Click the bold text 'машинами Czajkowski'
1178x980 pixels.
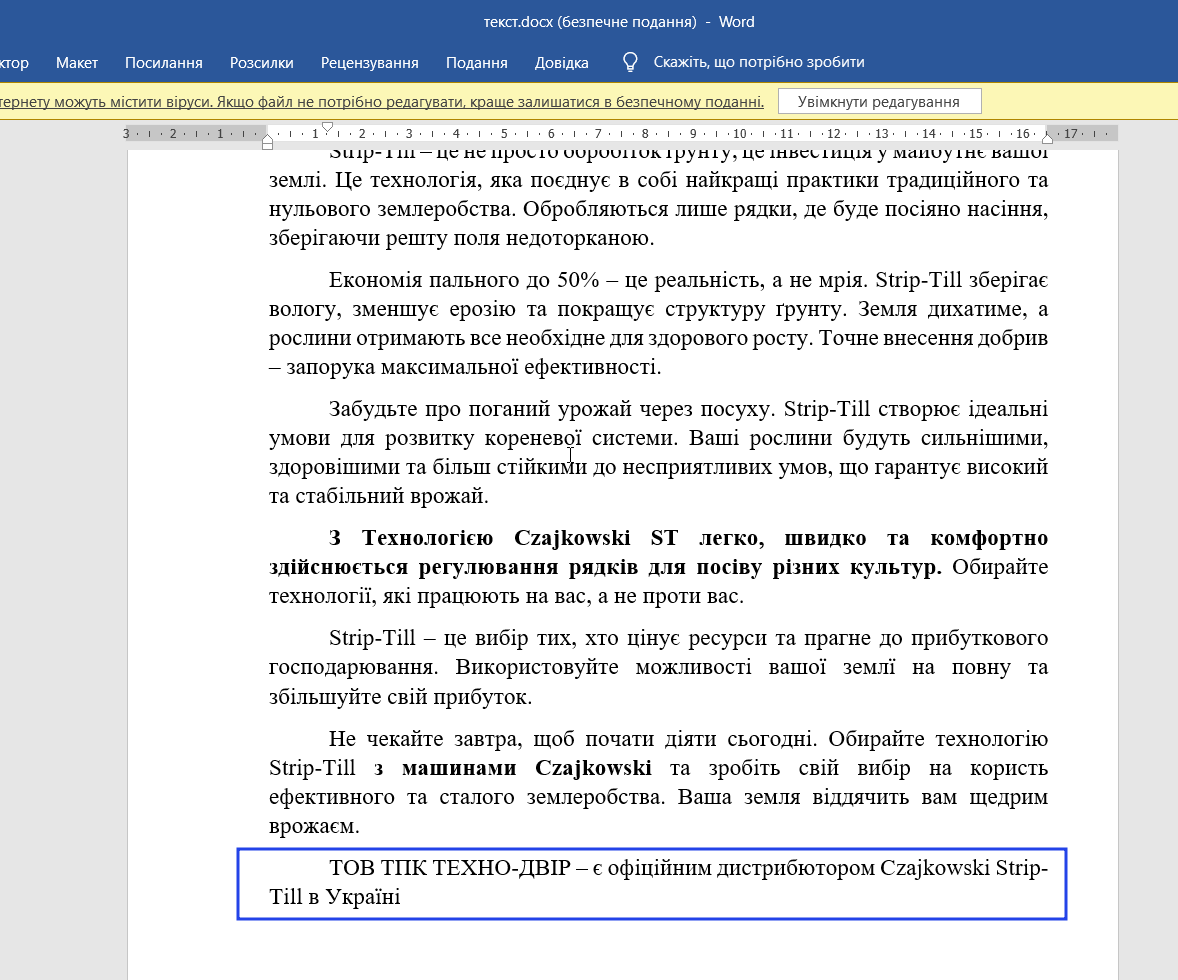click(527, 768)
